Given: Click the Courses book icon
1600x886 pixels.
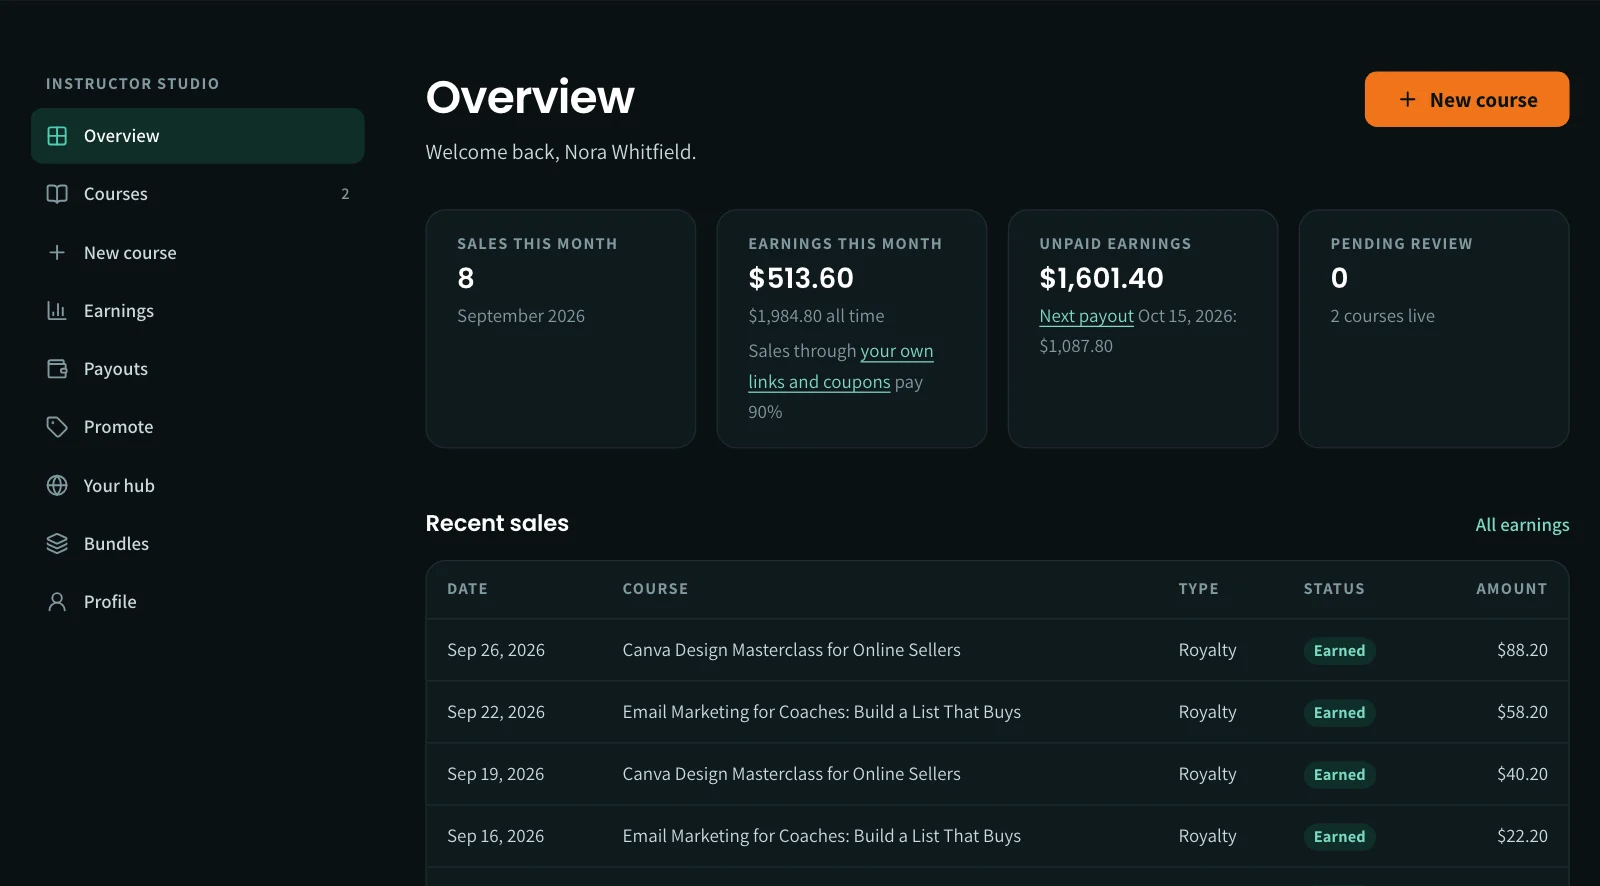Looking at the screenshot, I should tap(57, 194).
